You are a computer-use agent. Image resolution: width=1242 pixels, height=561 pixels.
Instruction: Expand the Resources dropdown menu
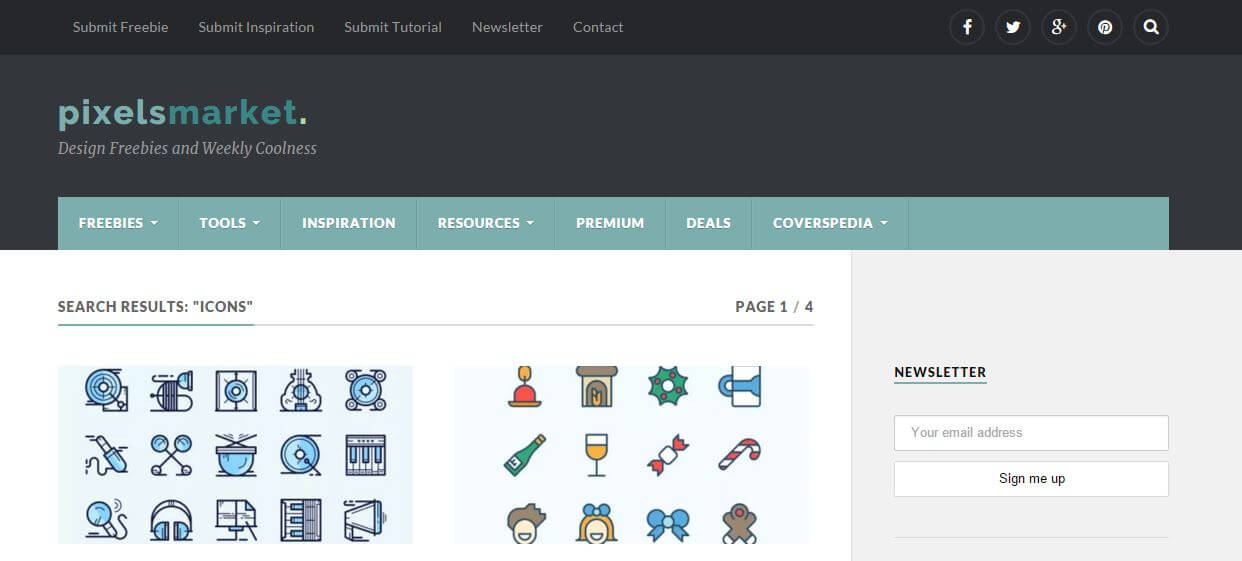pyautogui.click(x=485, y=223)
